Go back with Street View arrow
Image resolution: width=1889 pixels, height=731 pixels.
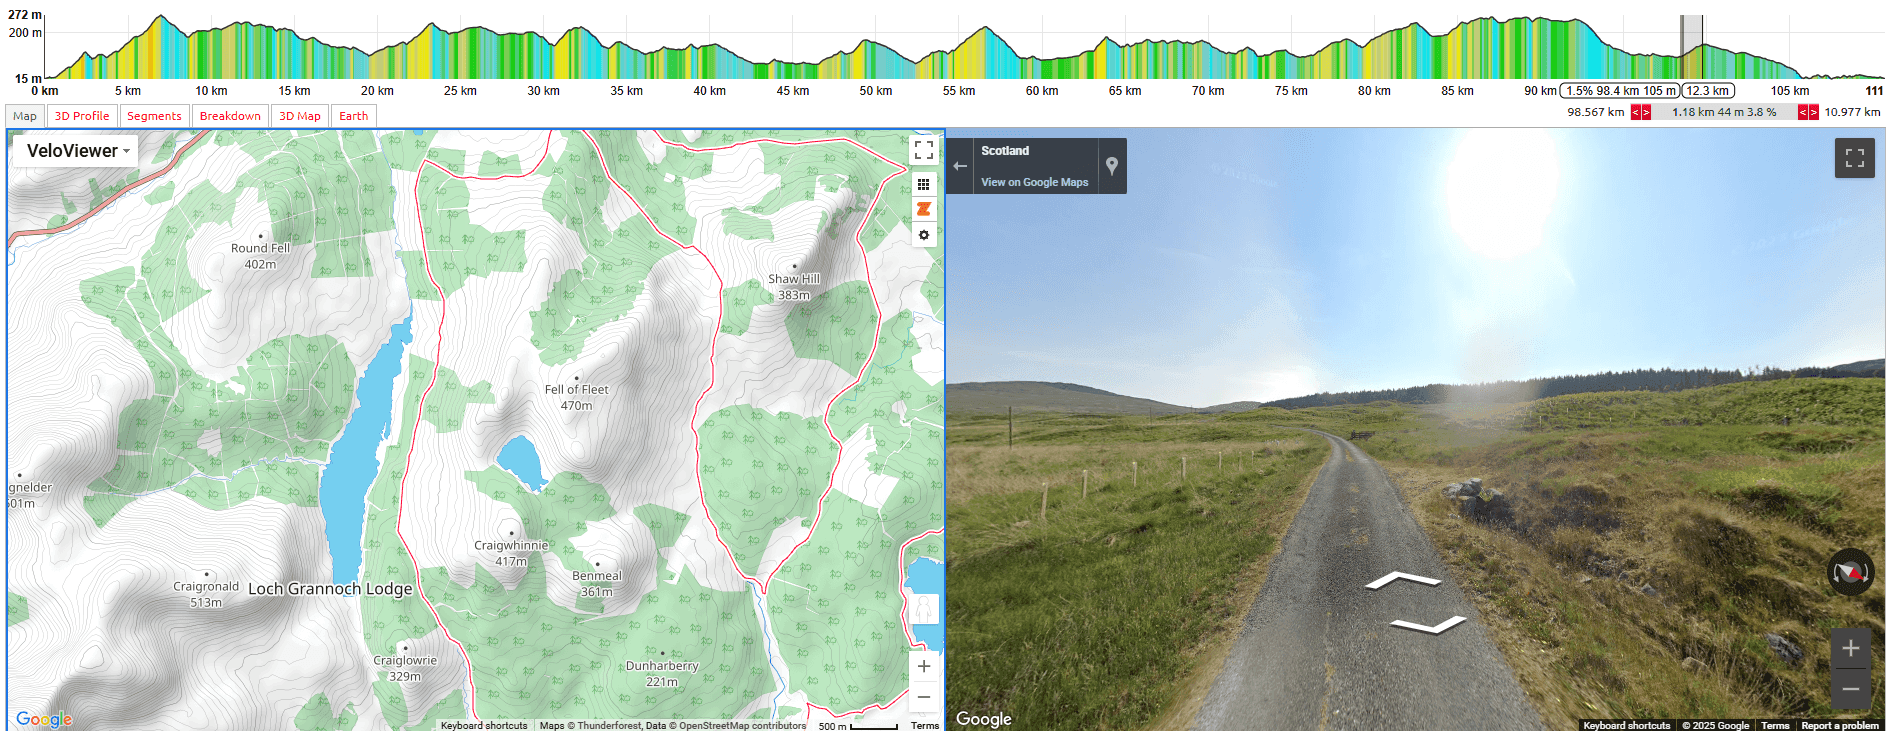point(960,166)
